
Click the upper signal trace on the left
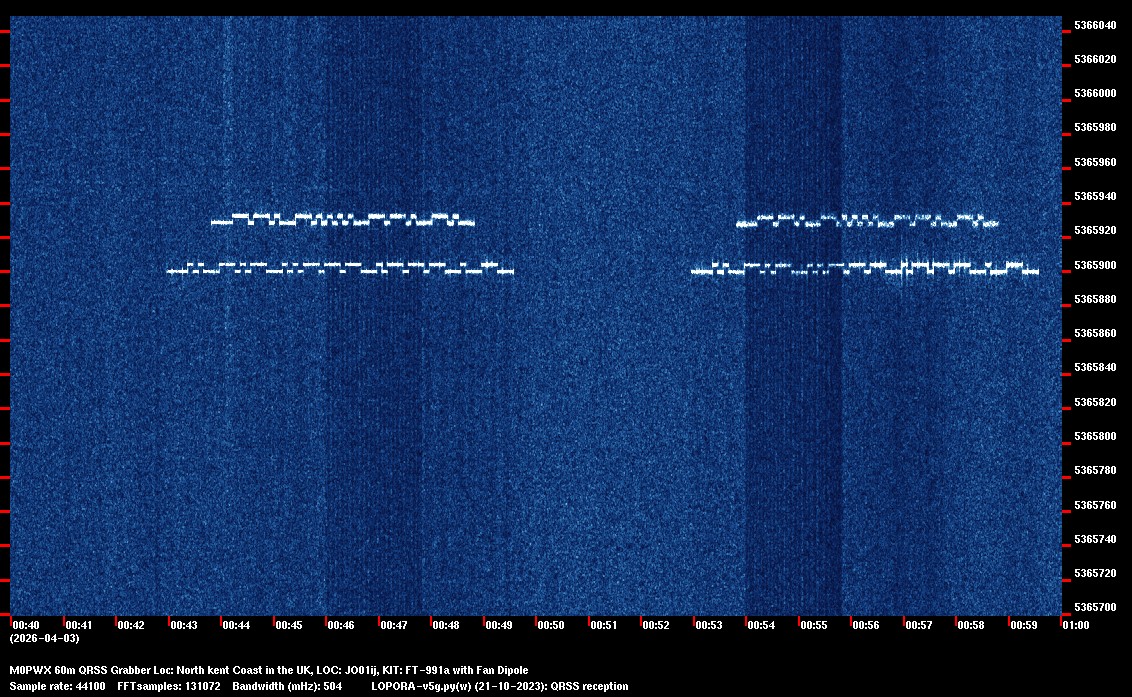coord(342,219)
